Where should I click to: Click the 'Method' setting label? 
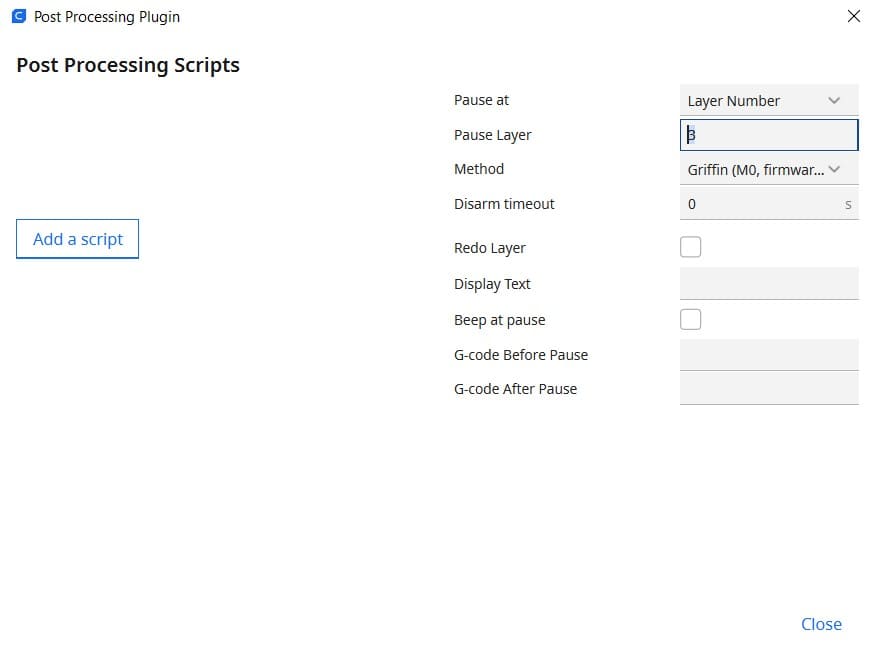pyautogui.click(x=479, y=169)
